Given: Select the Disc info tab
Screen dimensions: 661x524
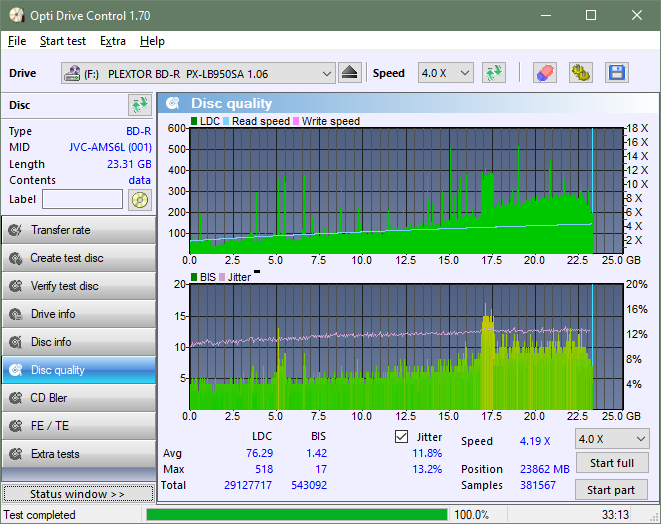Looking at the screenshot, I should (79, 342).
